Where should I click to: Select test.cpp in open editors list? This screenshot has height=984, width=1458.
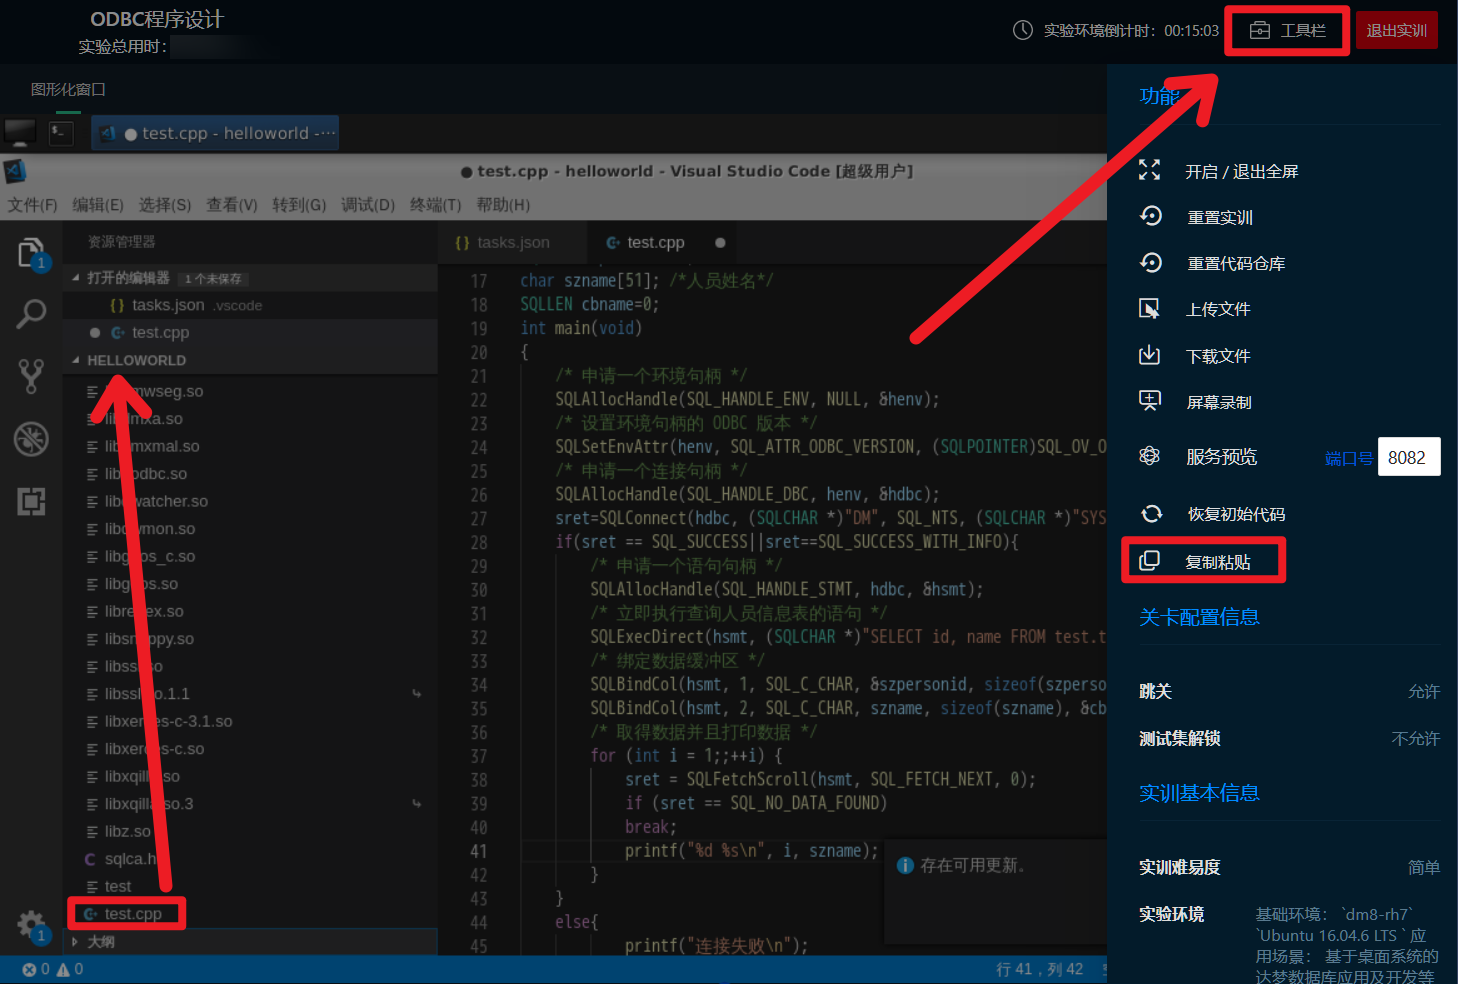250,333
